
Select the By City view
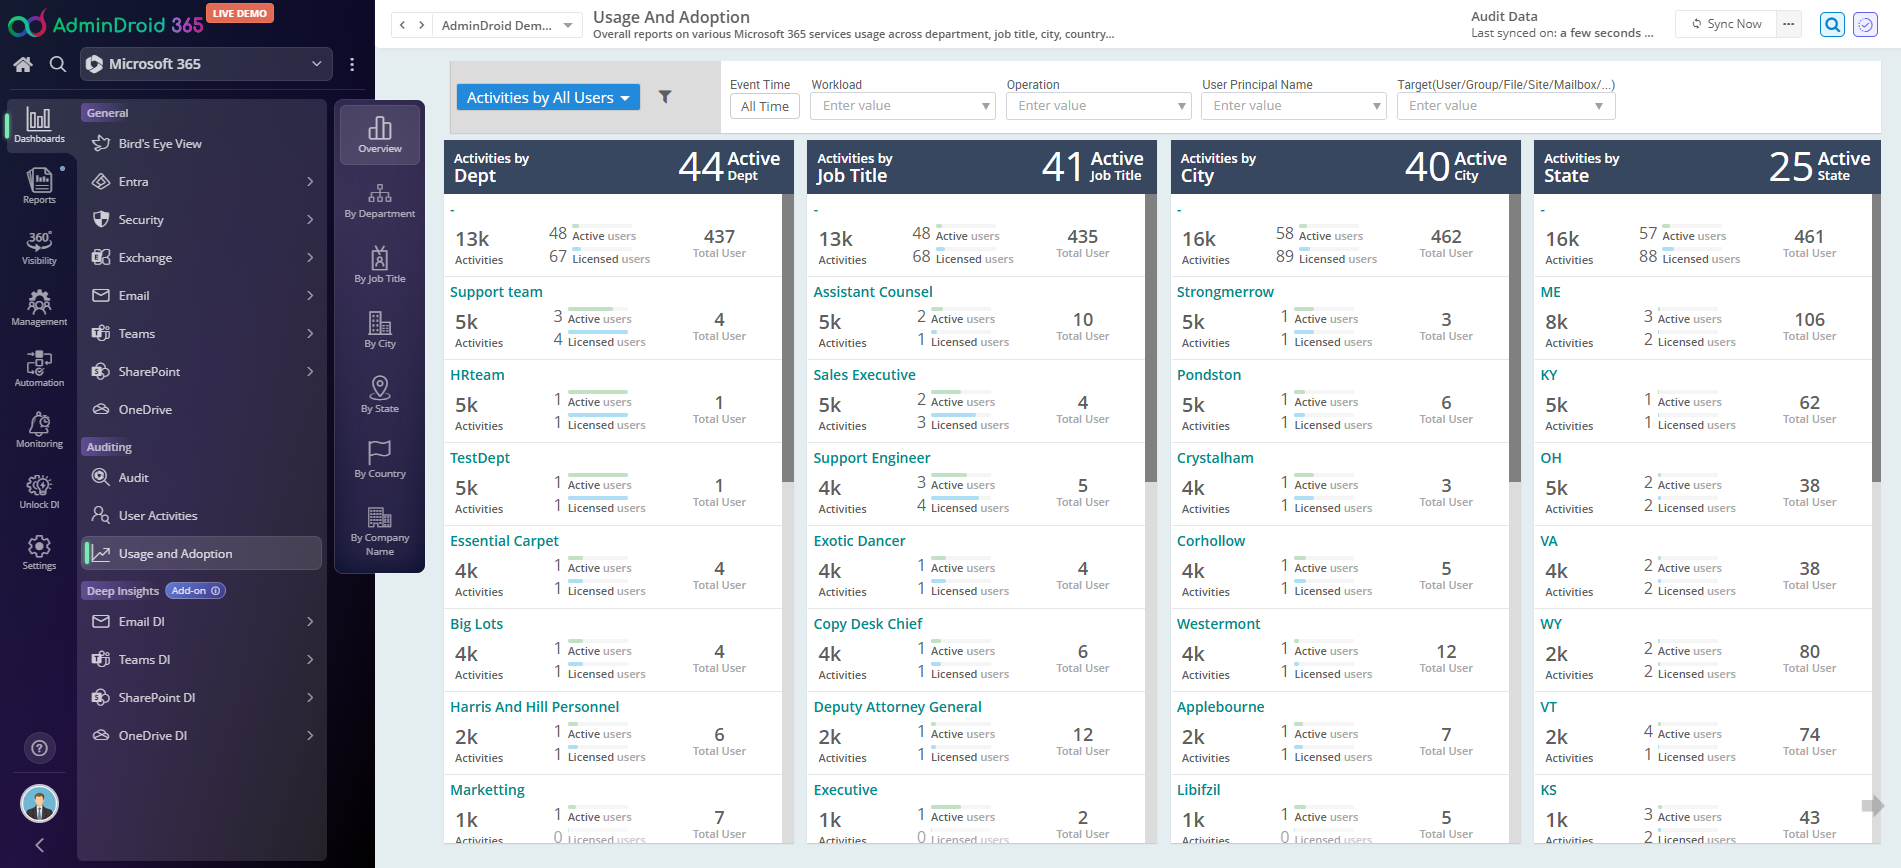click(380, 330)
